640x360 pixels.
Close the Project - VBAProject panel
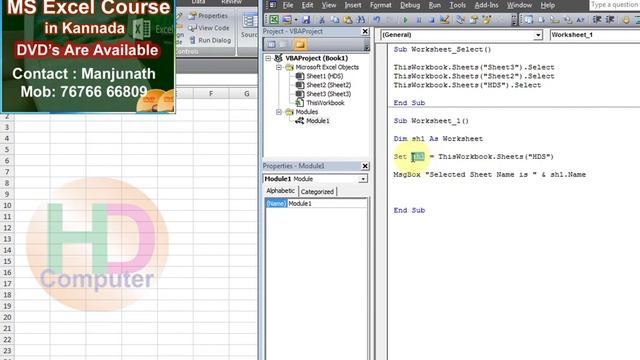[x=365, y=31]
